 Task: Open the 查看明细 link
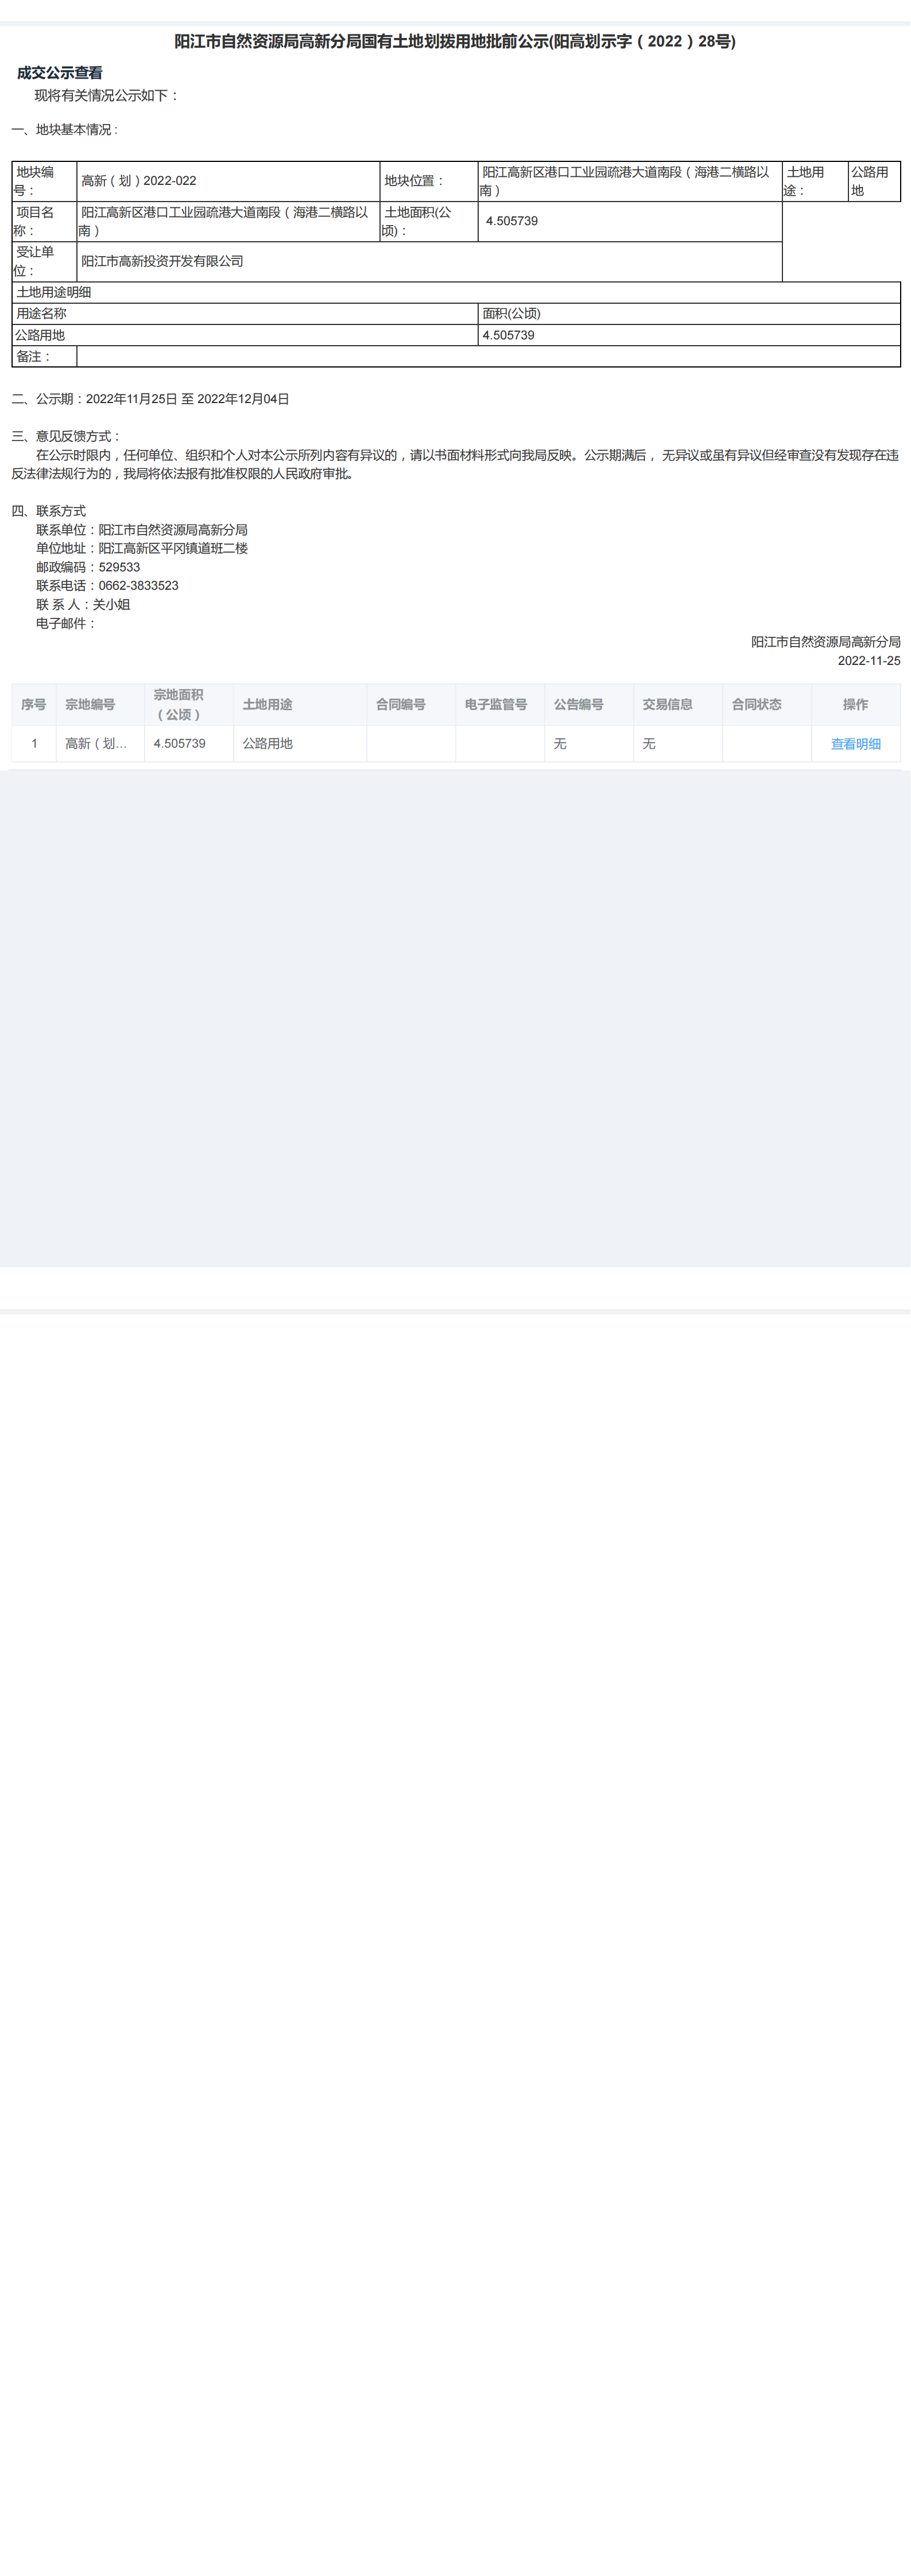pyautogui.click(x=855, y=744)
